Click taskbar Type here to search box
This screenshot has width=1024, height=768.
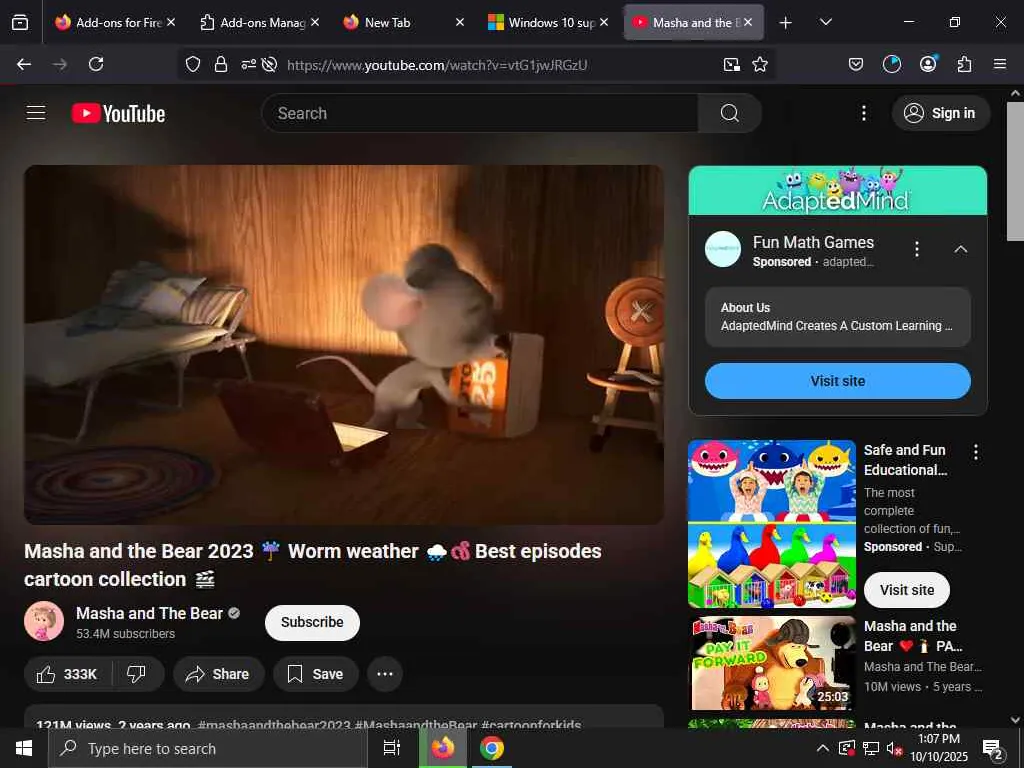[x=208, y=748]
